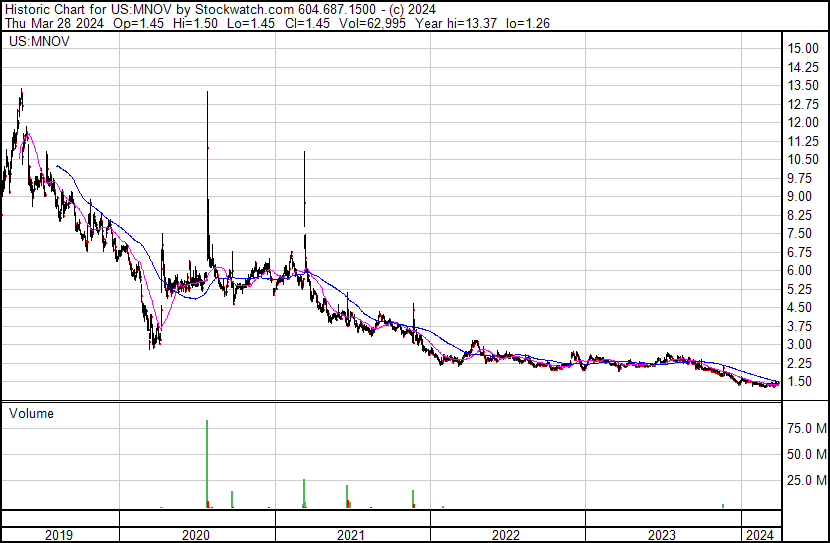
Task: Click the highest price spike peak in 2020
Action: click(207, 93)
